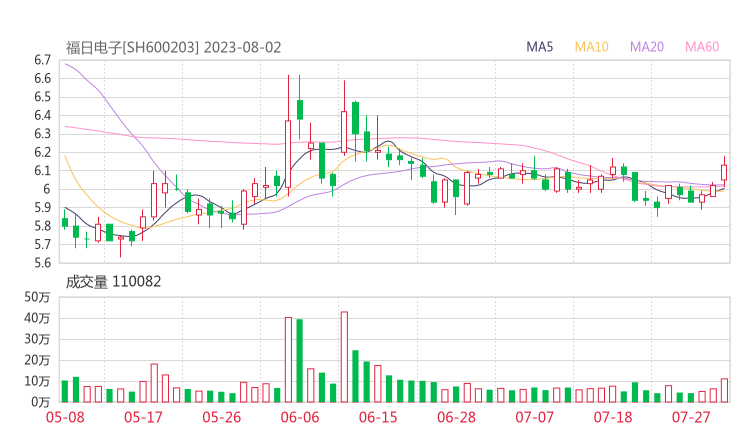Select the MA10 legend label
Viewport: 740px width, 440px height.
coord(591,47)
